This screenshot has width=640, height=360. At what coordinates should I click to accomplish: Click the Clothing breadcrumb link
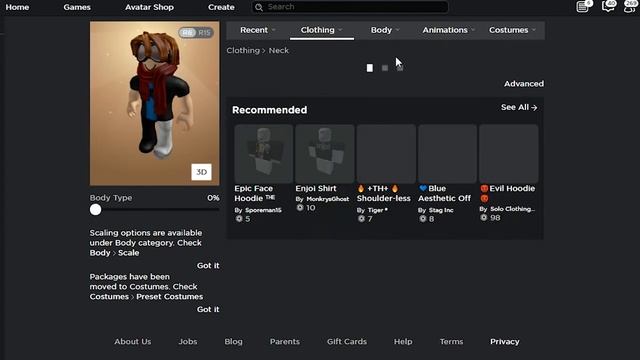[x=243, y=50]
